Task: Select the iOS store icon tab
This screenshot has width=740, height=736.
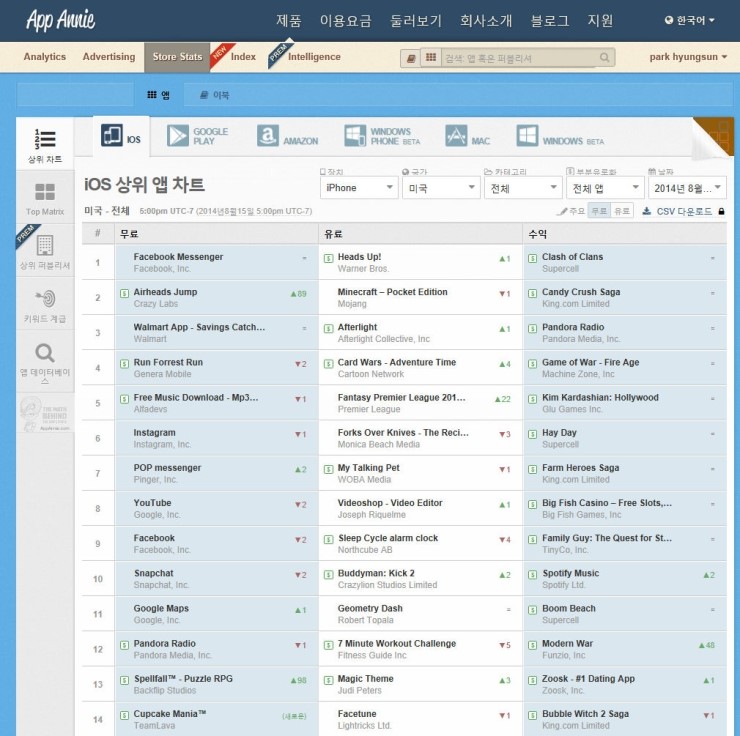Action: (112, 135)
